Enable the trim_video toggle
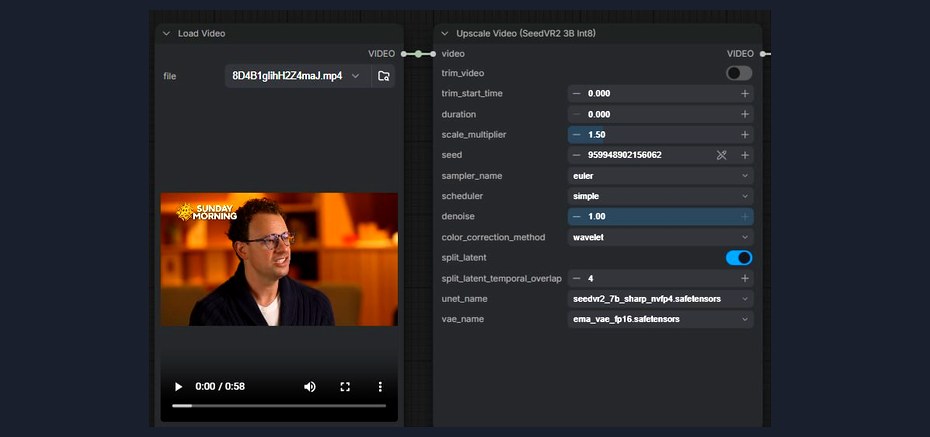The image size is (930, 437). (739, 73)
